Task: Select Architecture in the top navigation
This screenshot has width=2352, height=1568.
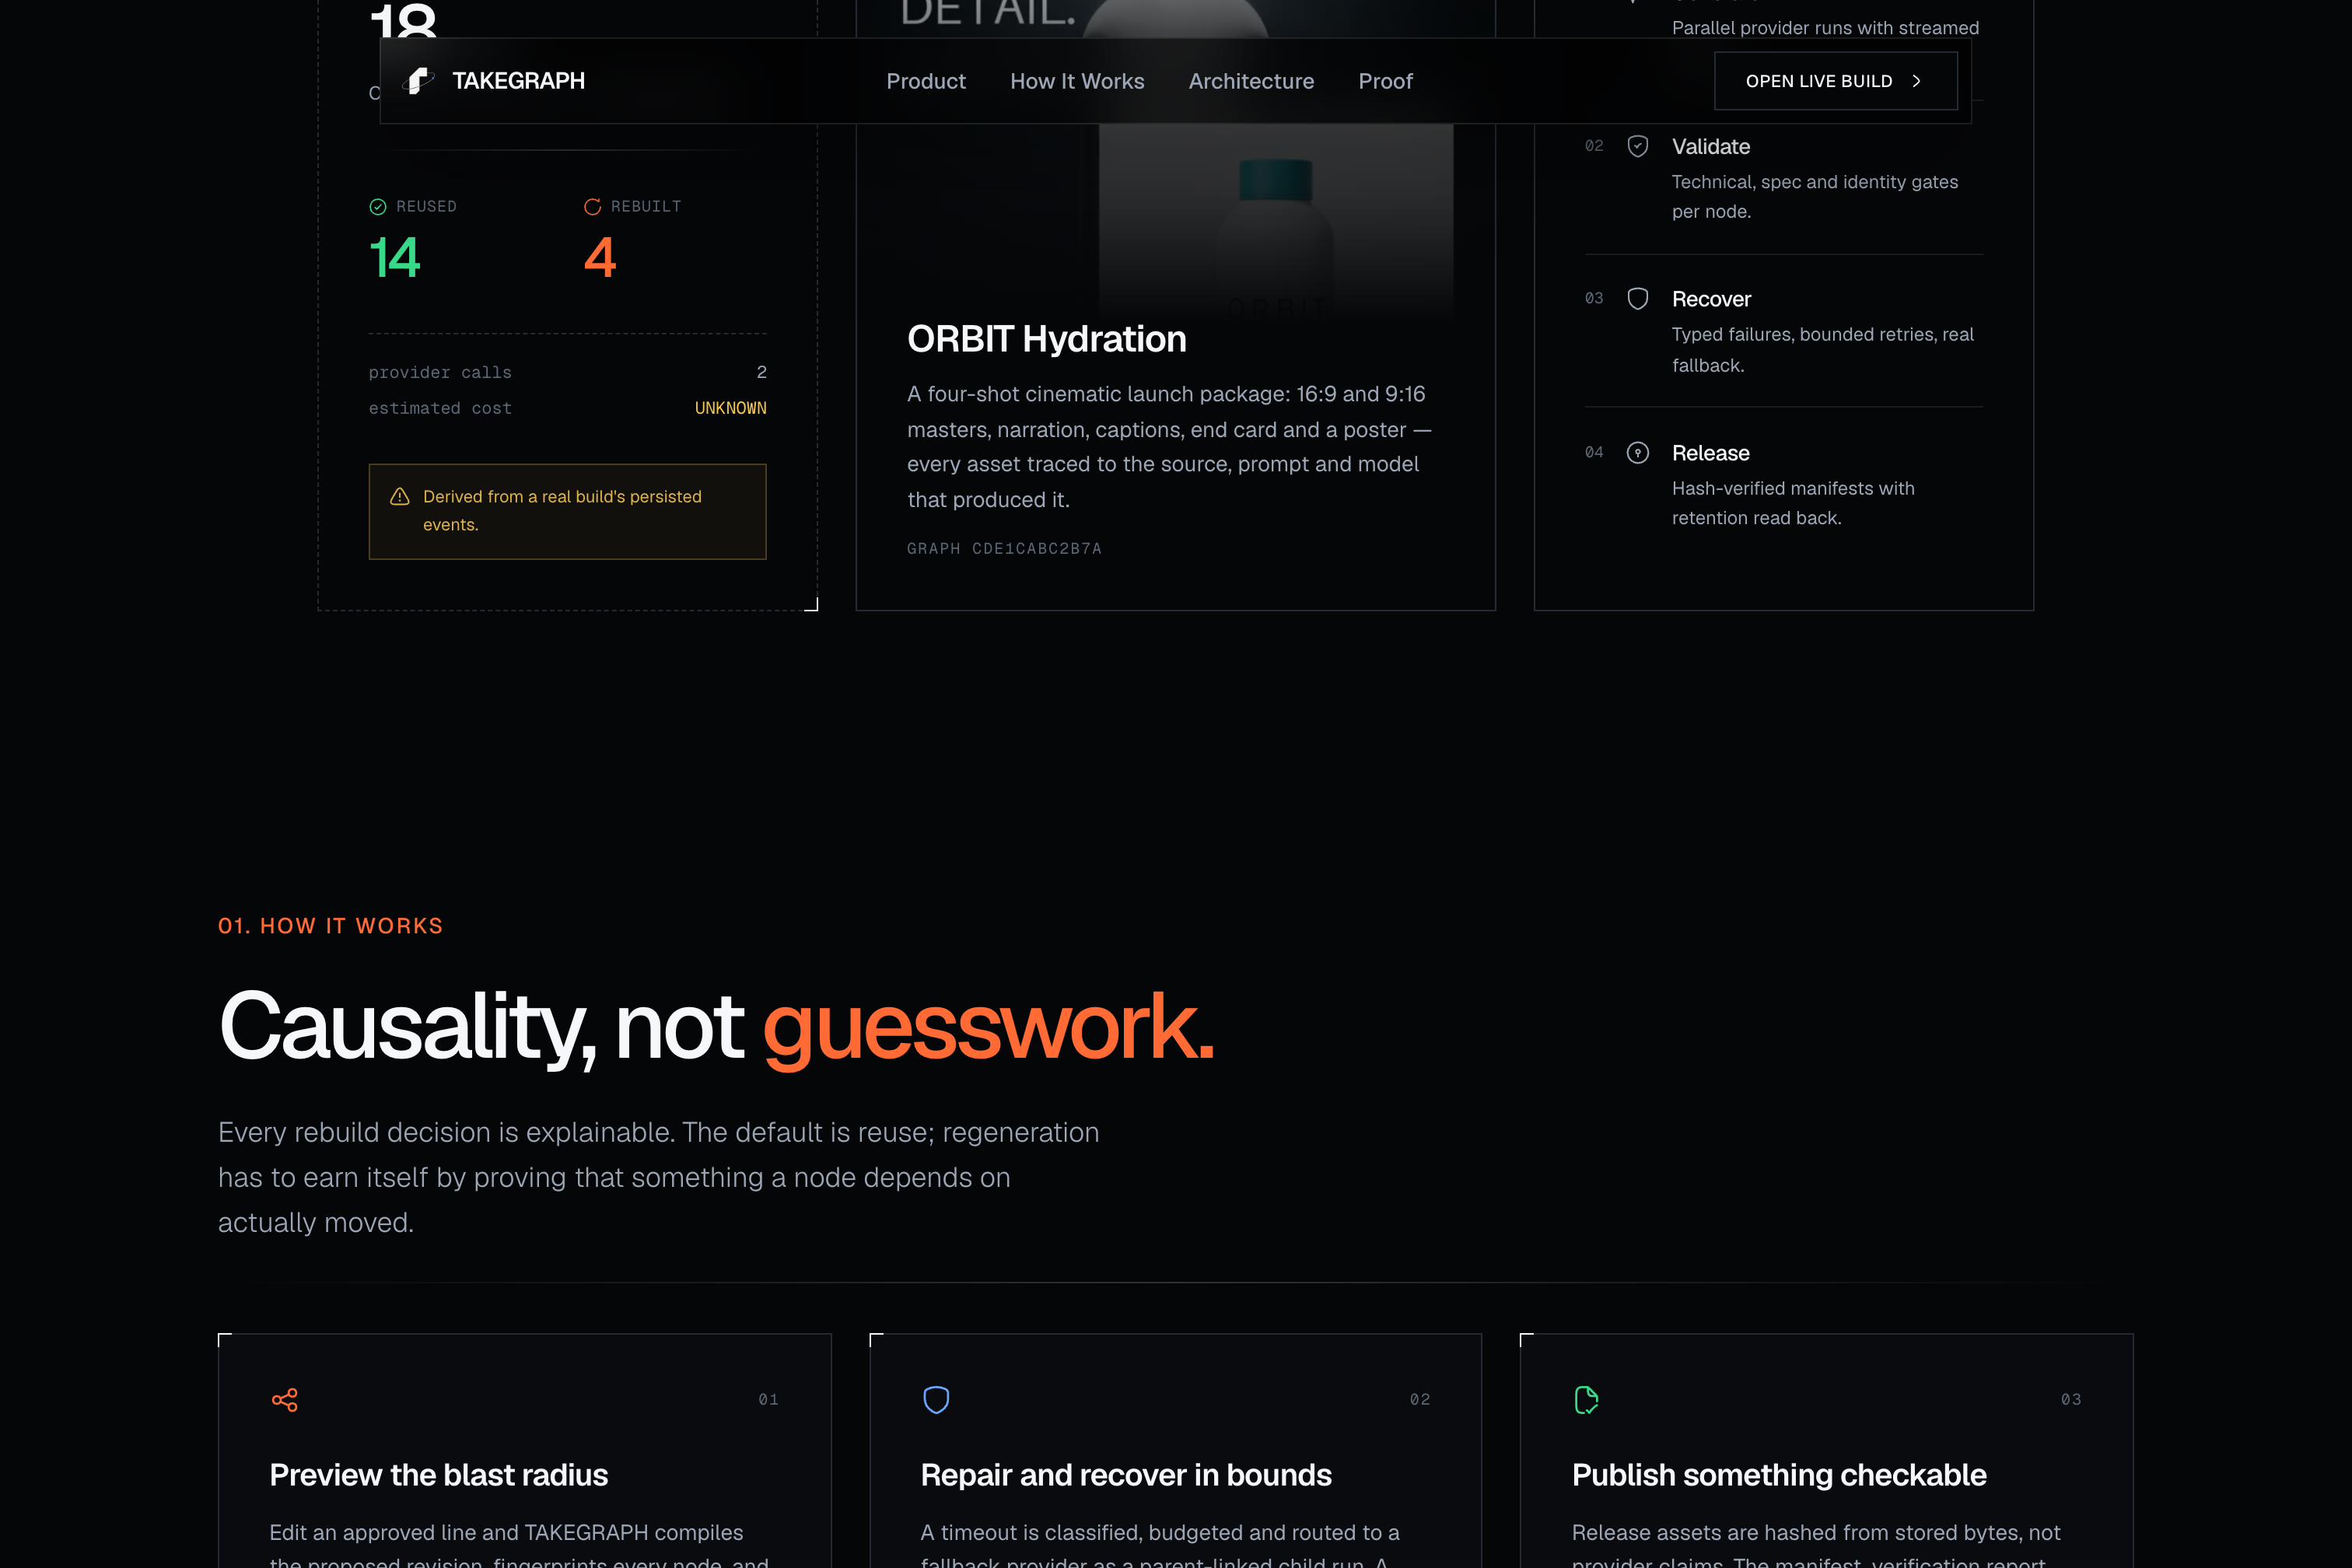Action: tap(1251, 81)
